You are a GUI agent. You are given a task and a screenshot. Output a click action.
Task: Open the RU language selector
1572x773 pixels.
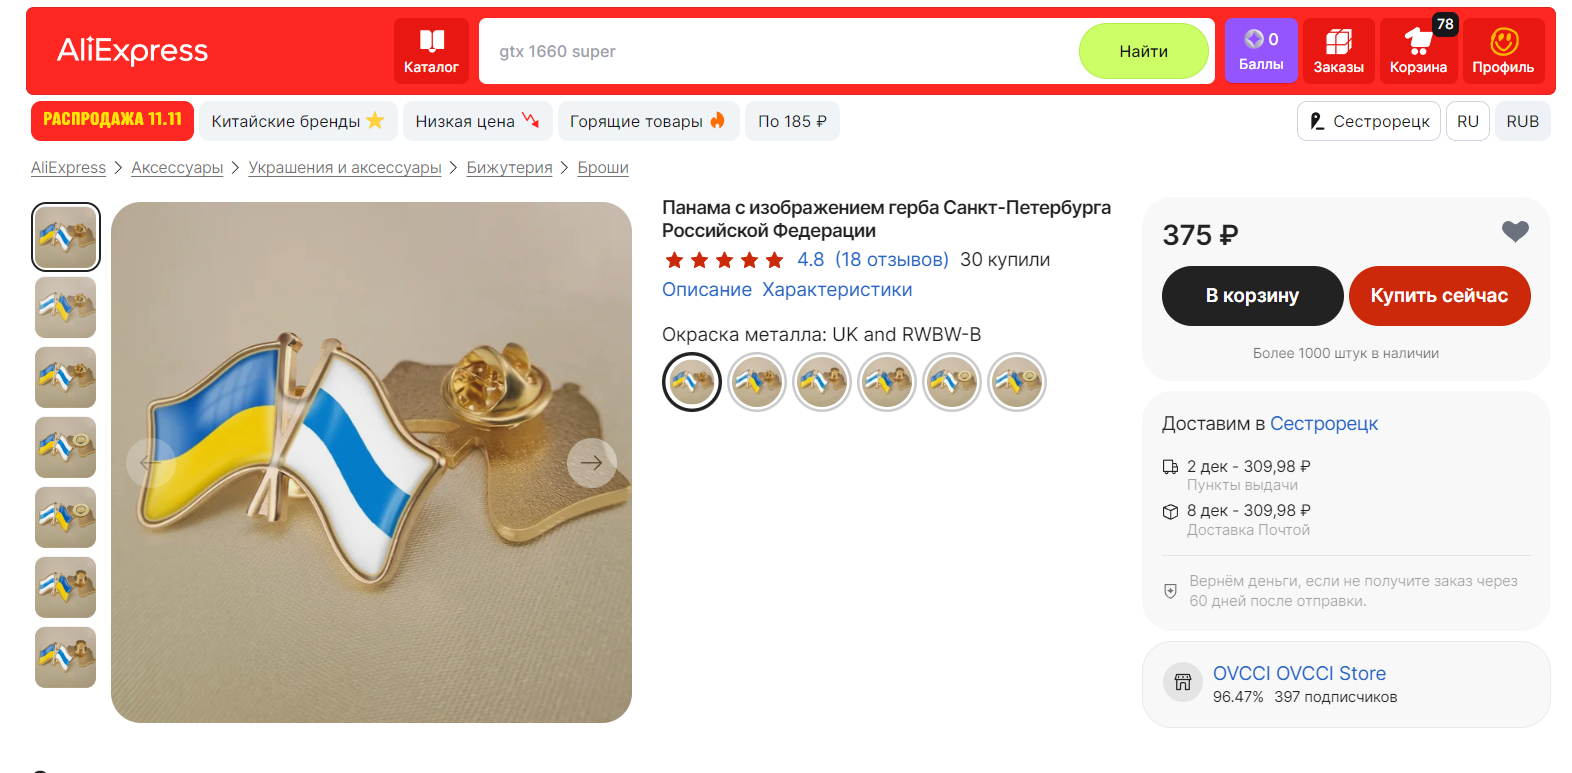(1467, 121)
